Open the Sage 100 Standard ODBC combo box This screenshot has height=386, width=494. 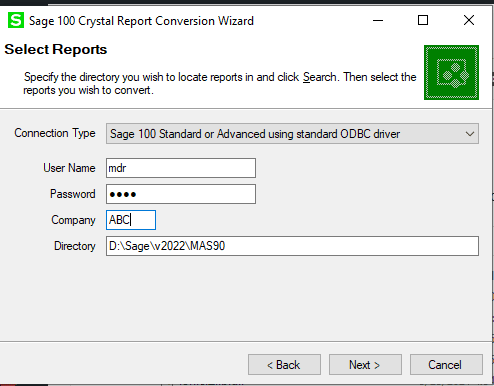coord(292,134)
